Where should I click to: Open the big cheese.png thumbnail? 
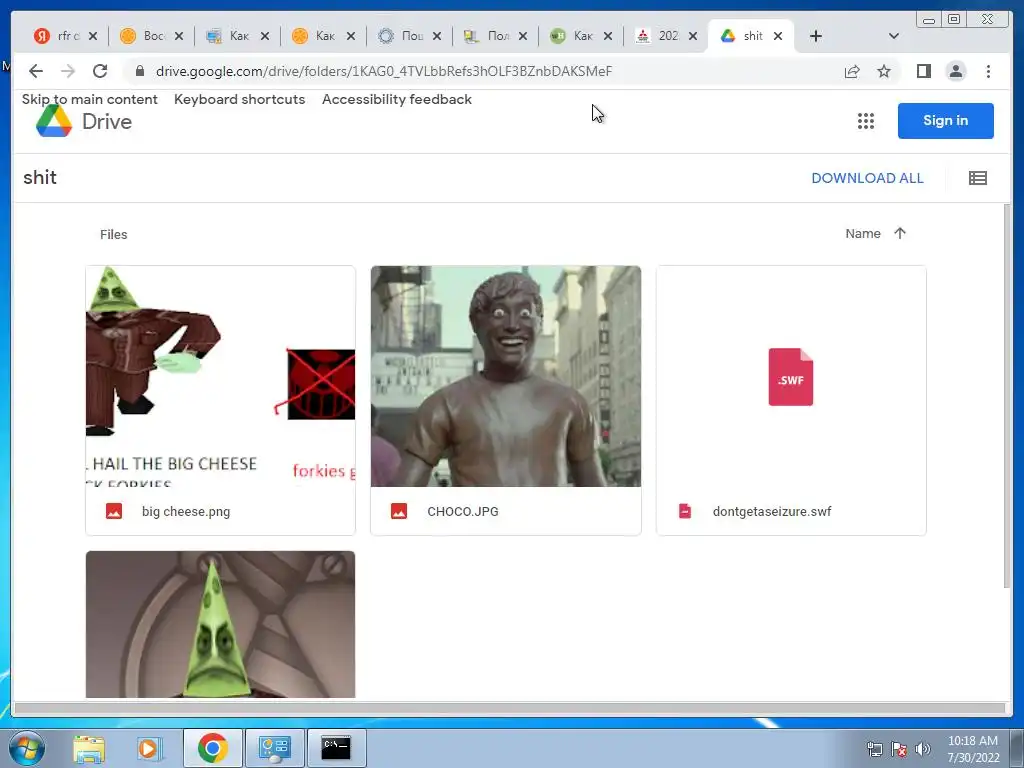tap(221, 376)
